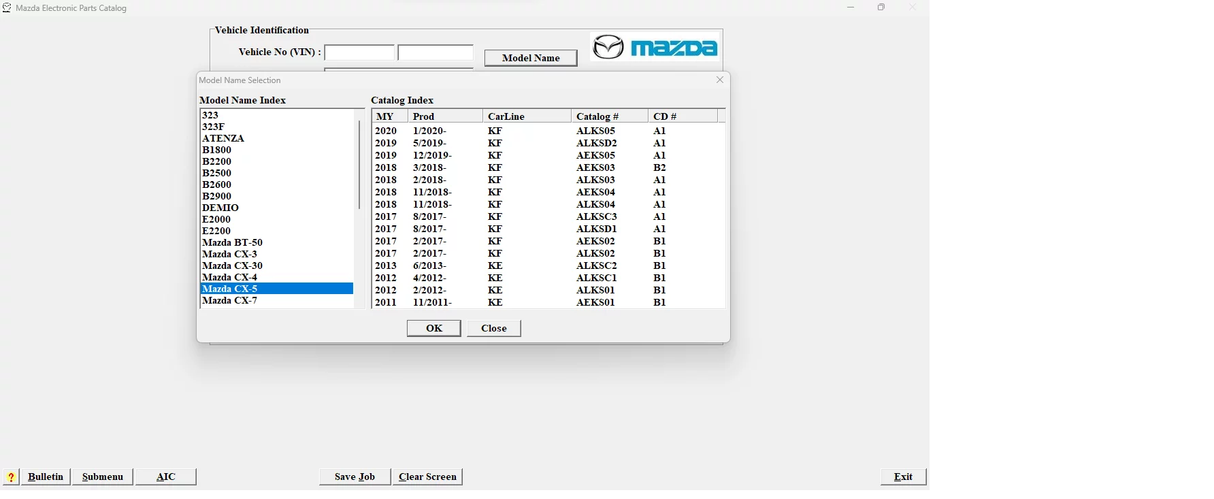Click the Exit button
The width and height of the screenshot is (1214, 499).
tap(903, 477)
